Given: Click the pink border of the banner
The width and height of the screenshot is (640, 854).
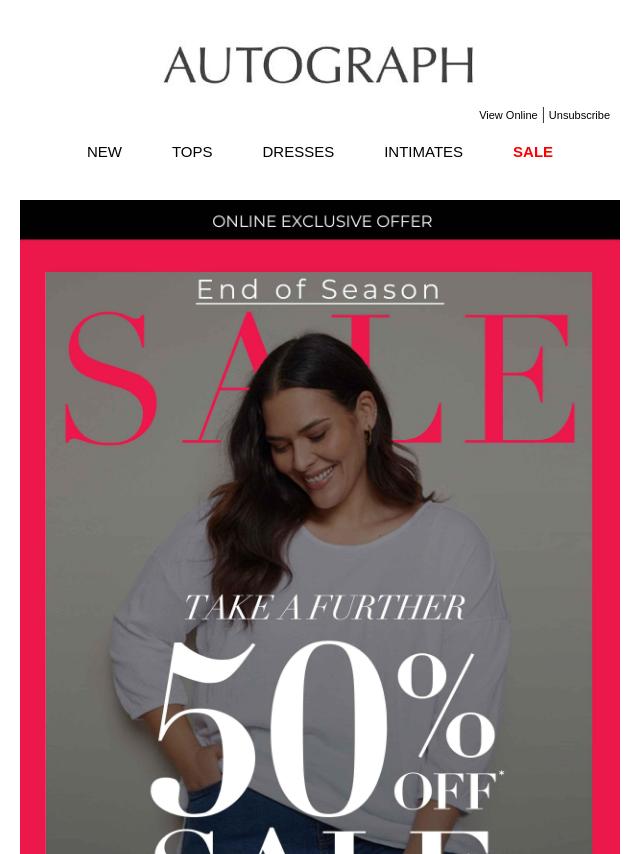Looking at the screenshot, I should click(x=33, y=545).
